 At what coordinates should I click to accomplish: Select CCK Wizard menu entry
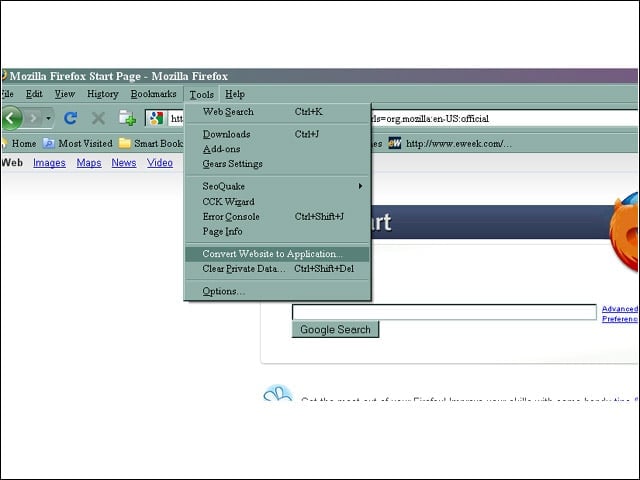(278, 202)
